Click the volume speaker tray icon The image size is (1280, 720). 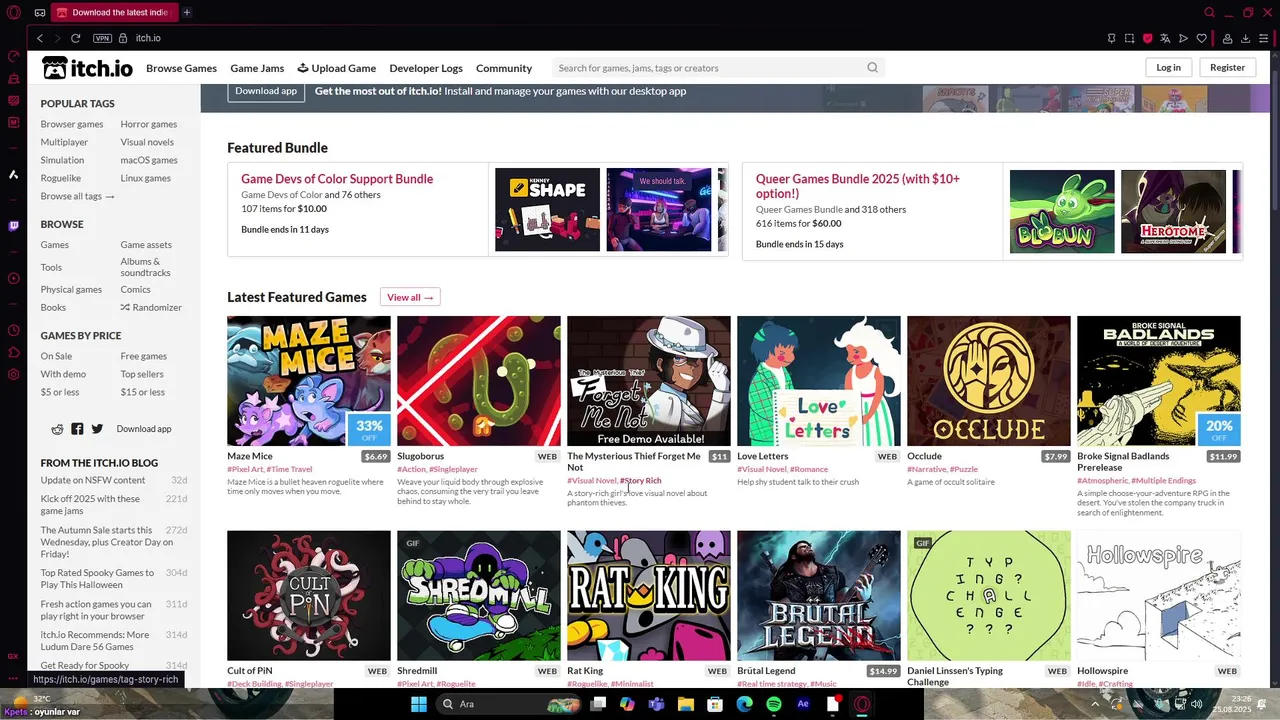[1197, 704]
